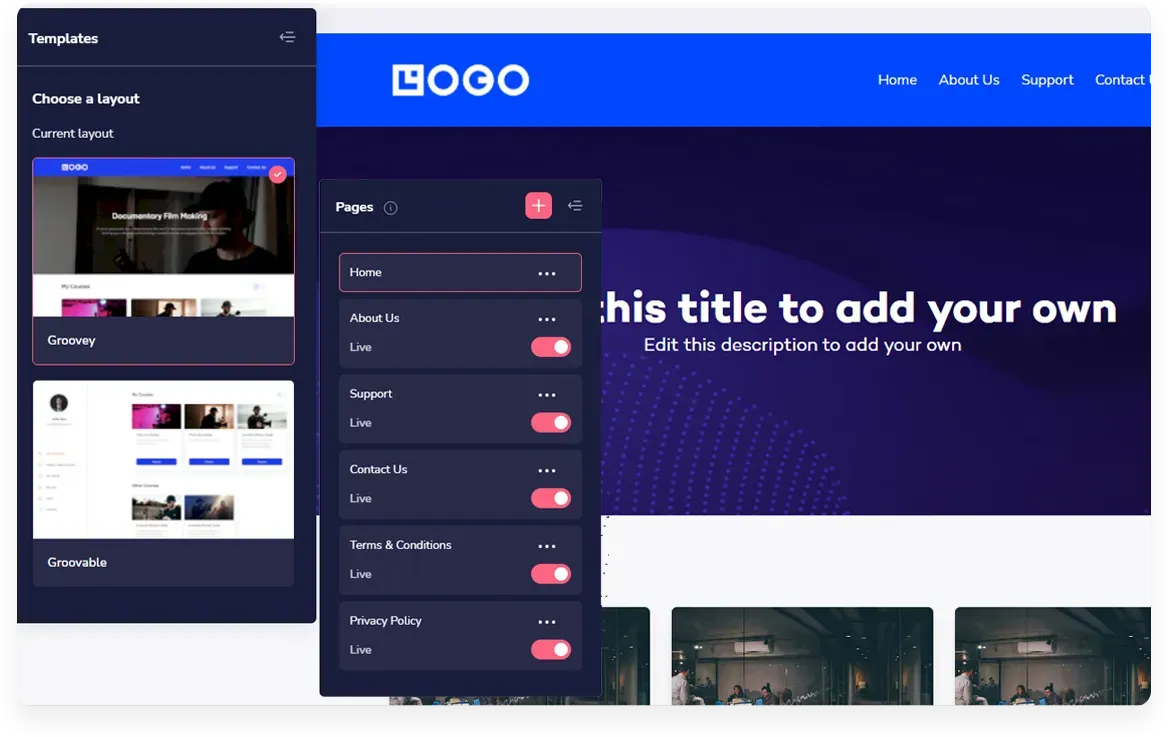Toggle About Us page live switch
Viewport: 1168px width, 737px height.
[551, 347]
